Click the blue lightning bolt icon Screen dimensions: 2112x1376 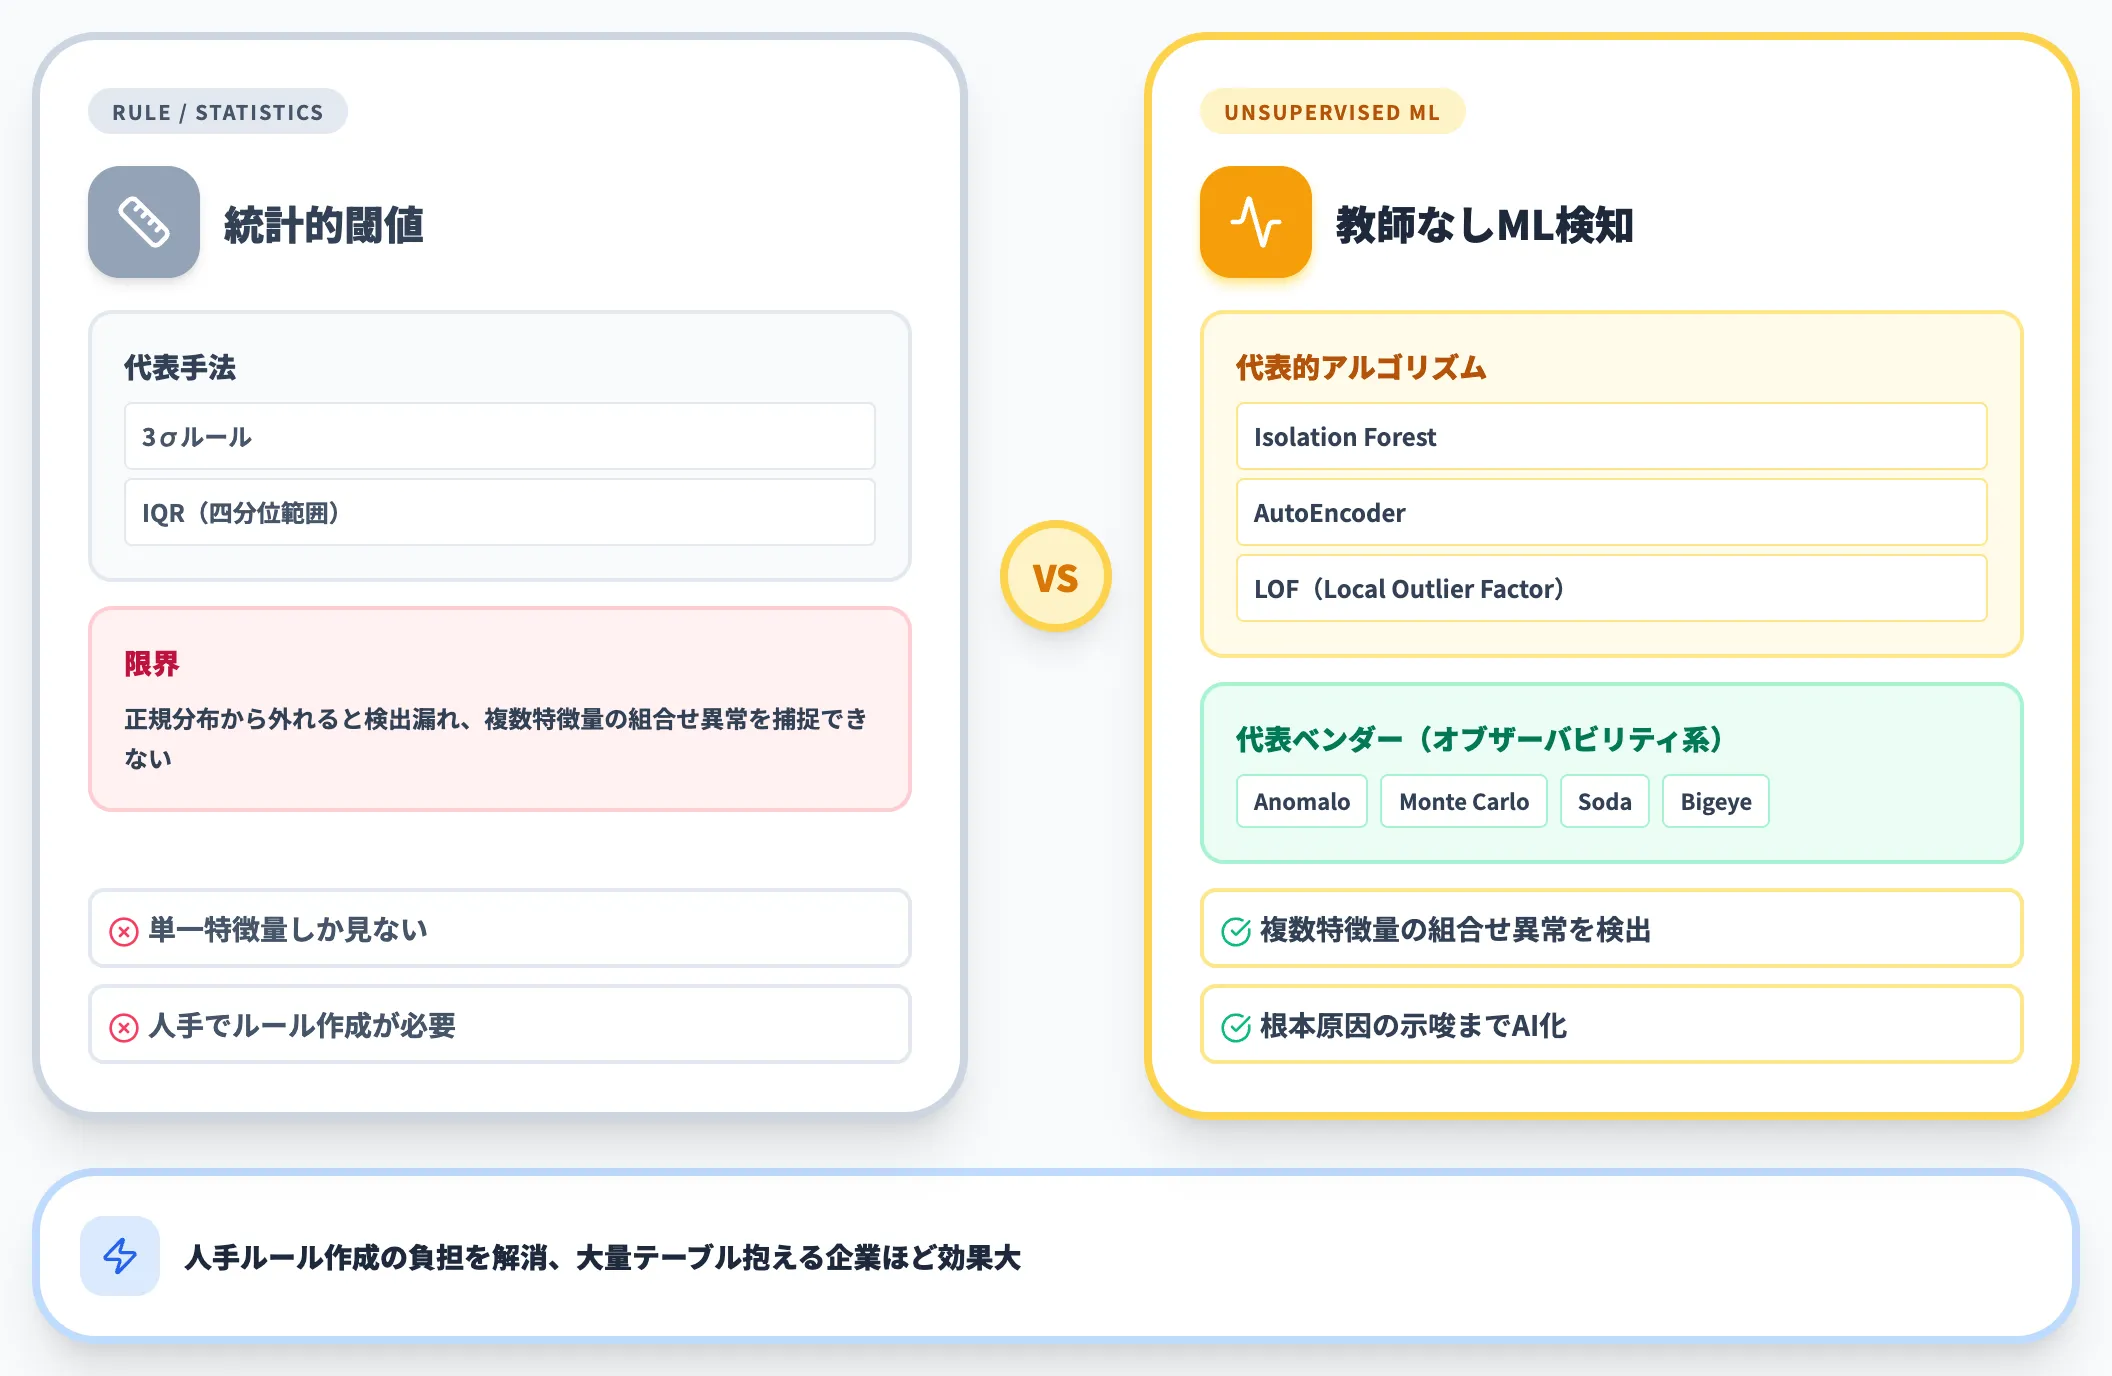120,1256
